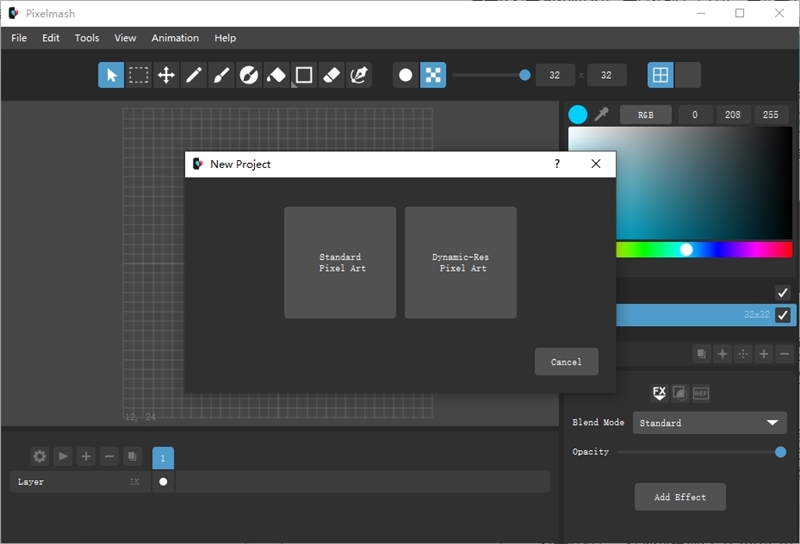Remove layer with minus icon

(x=785, y=354)
